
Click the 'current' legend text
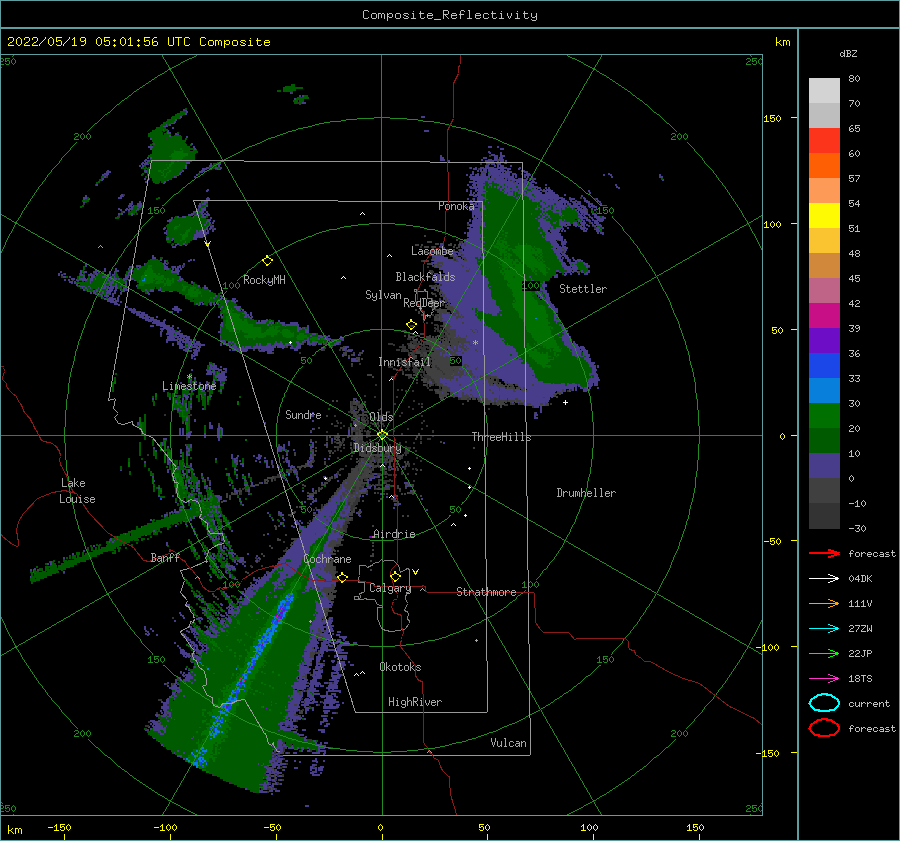coord(869,704)
